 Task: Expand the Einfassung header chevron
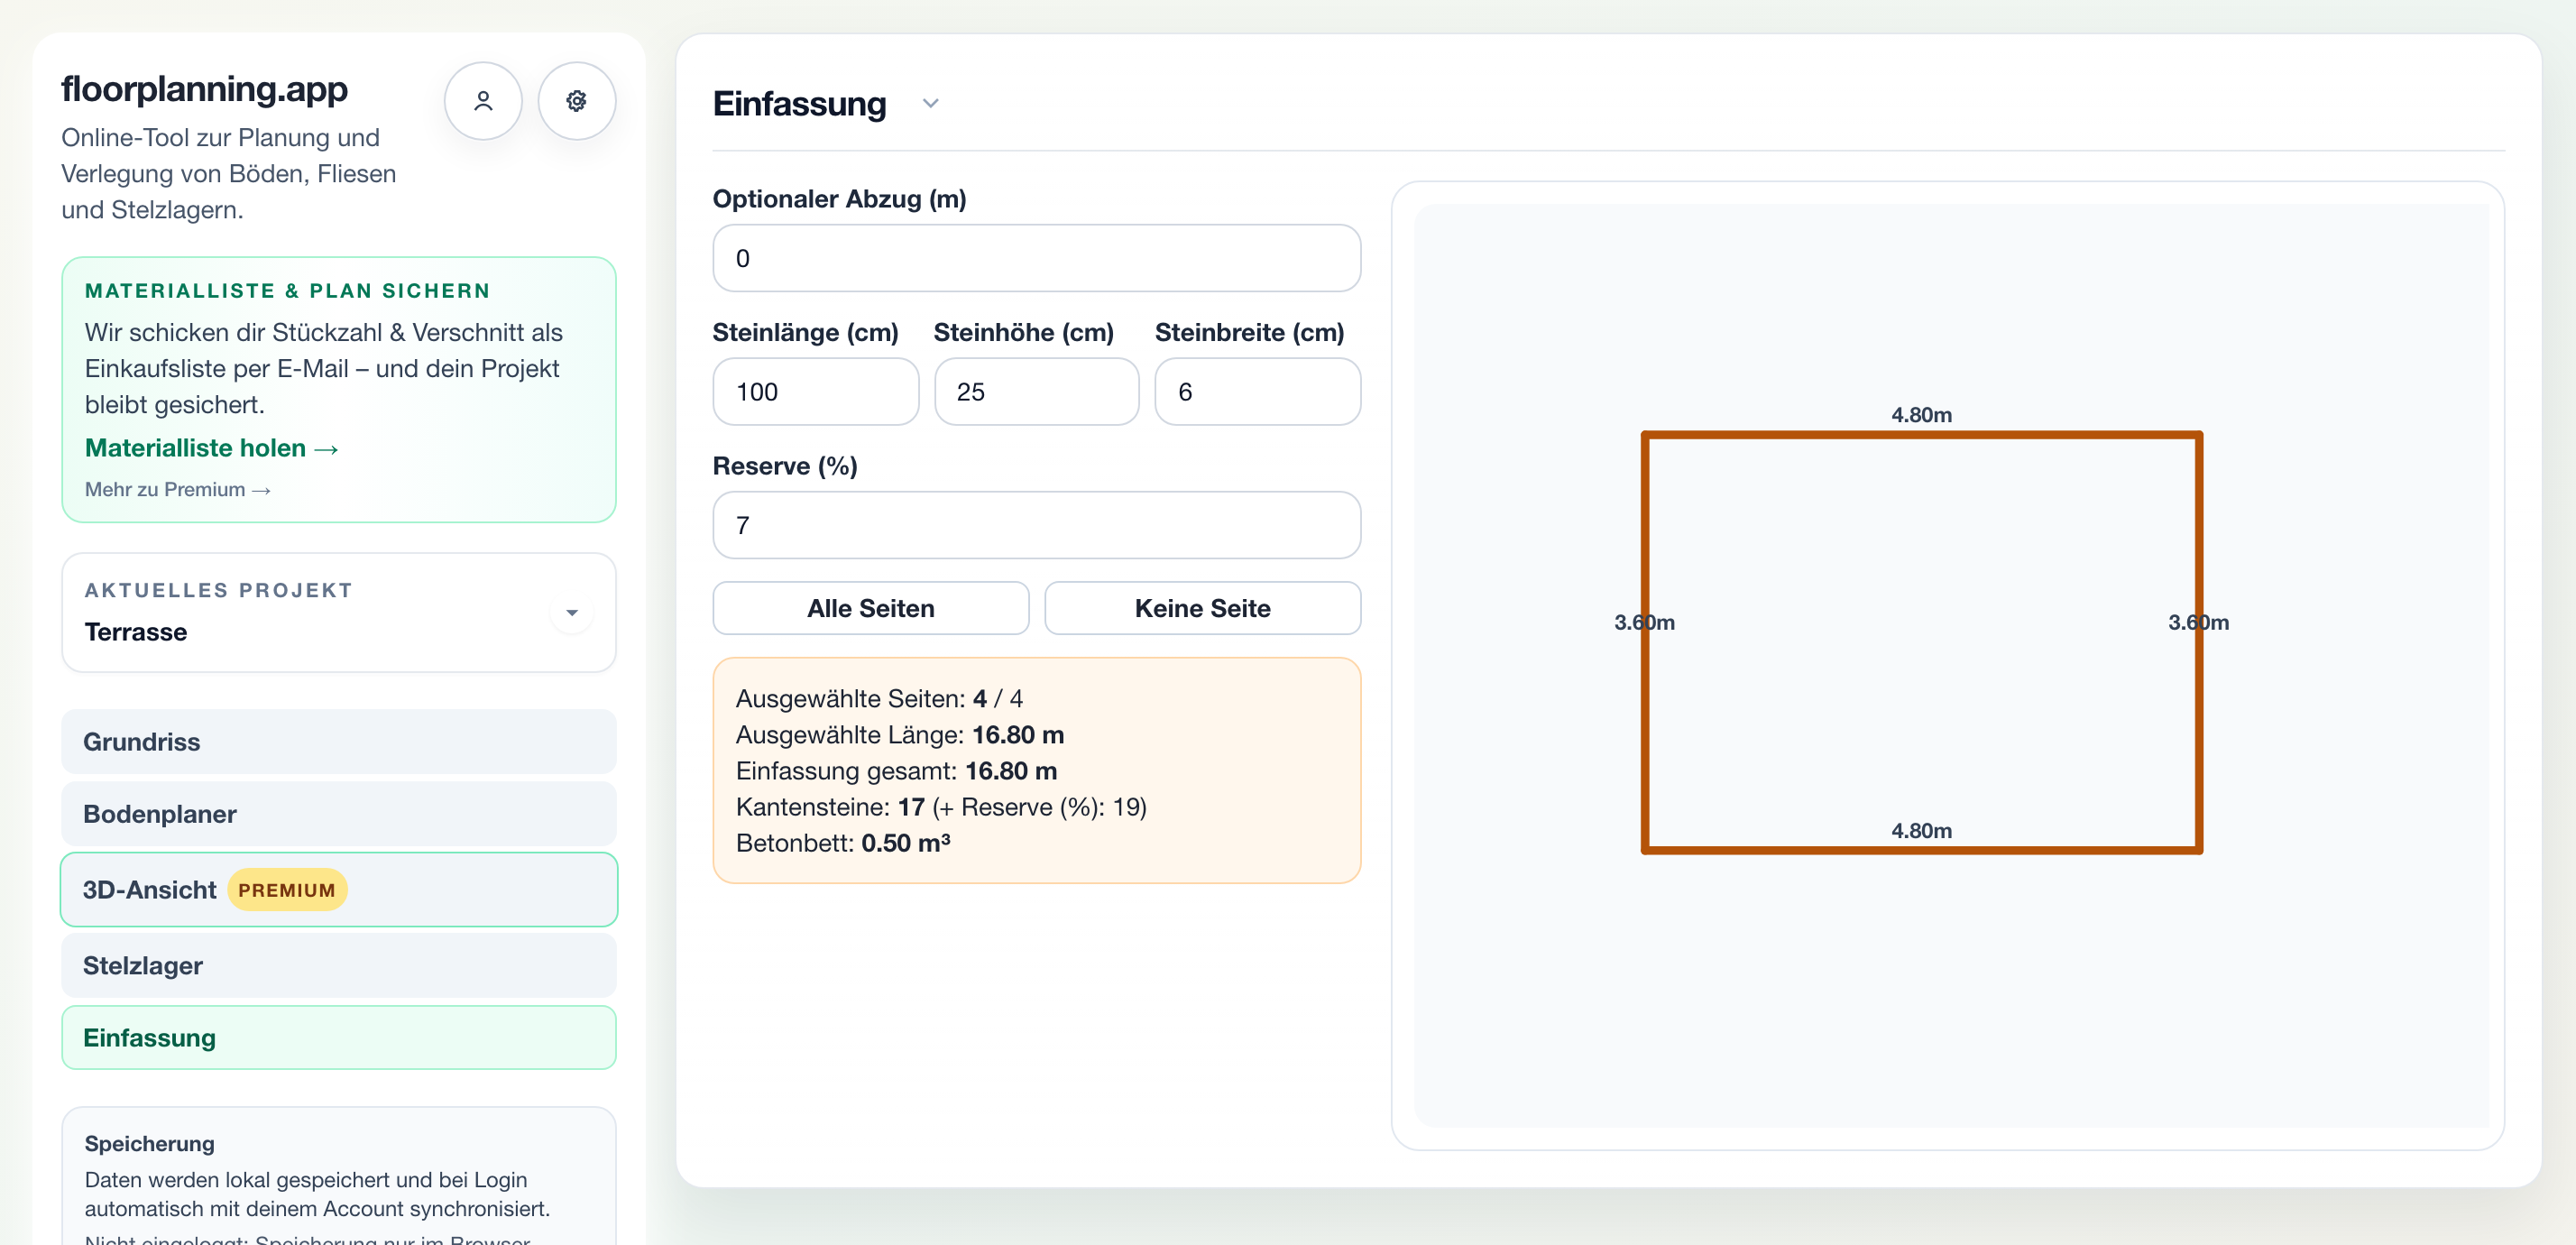click(x=930, y=104)
